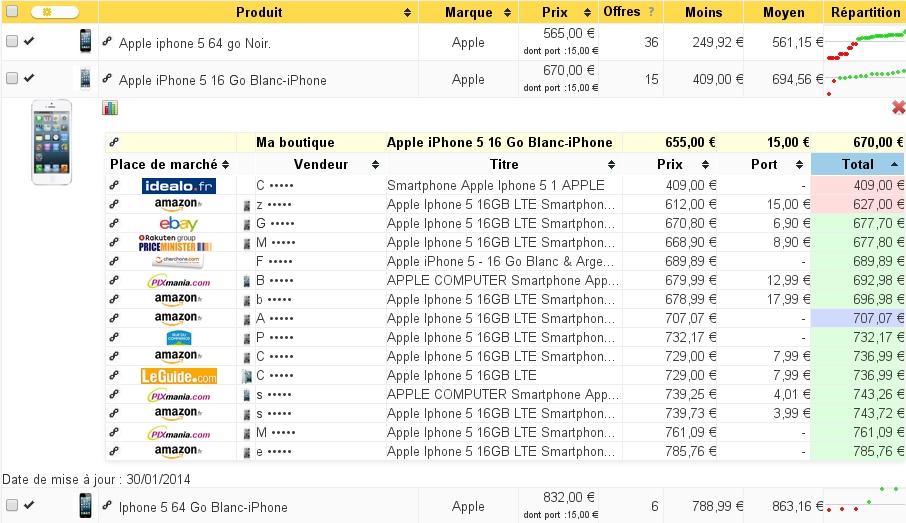Click blue highlighted 707,07 € total cell

pos(857,318)
